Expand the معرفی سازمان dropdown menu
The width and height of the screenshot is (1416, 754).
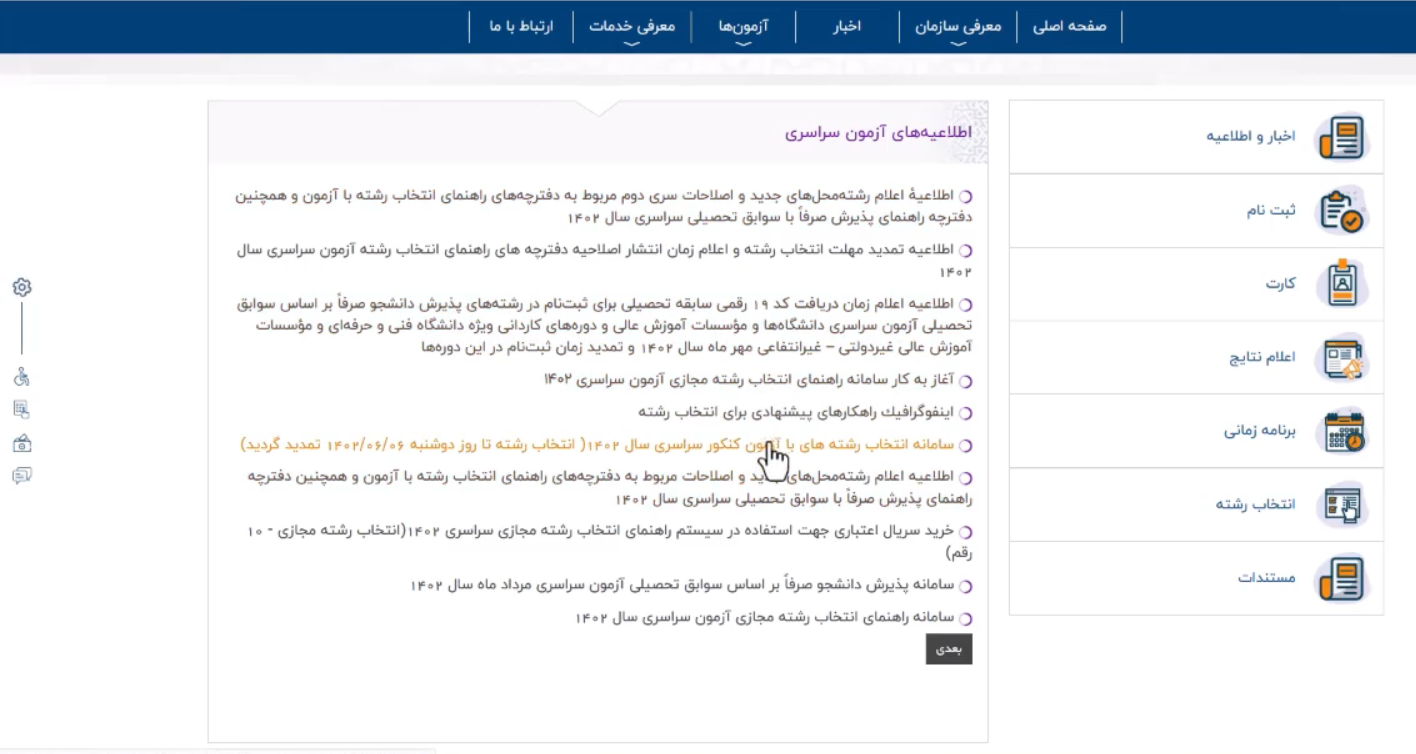coord(957,27)
